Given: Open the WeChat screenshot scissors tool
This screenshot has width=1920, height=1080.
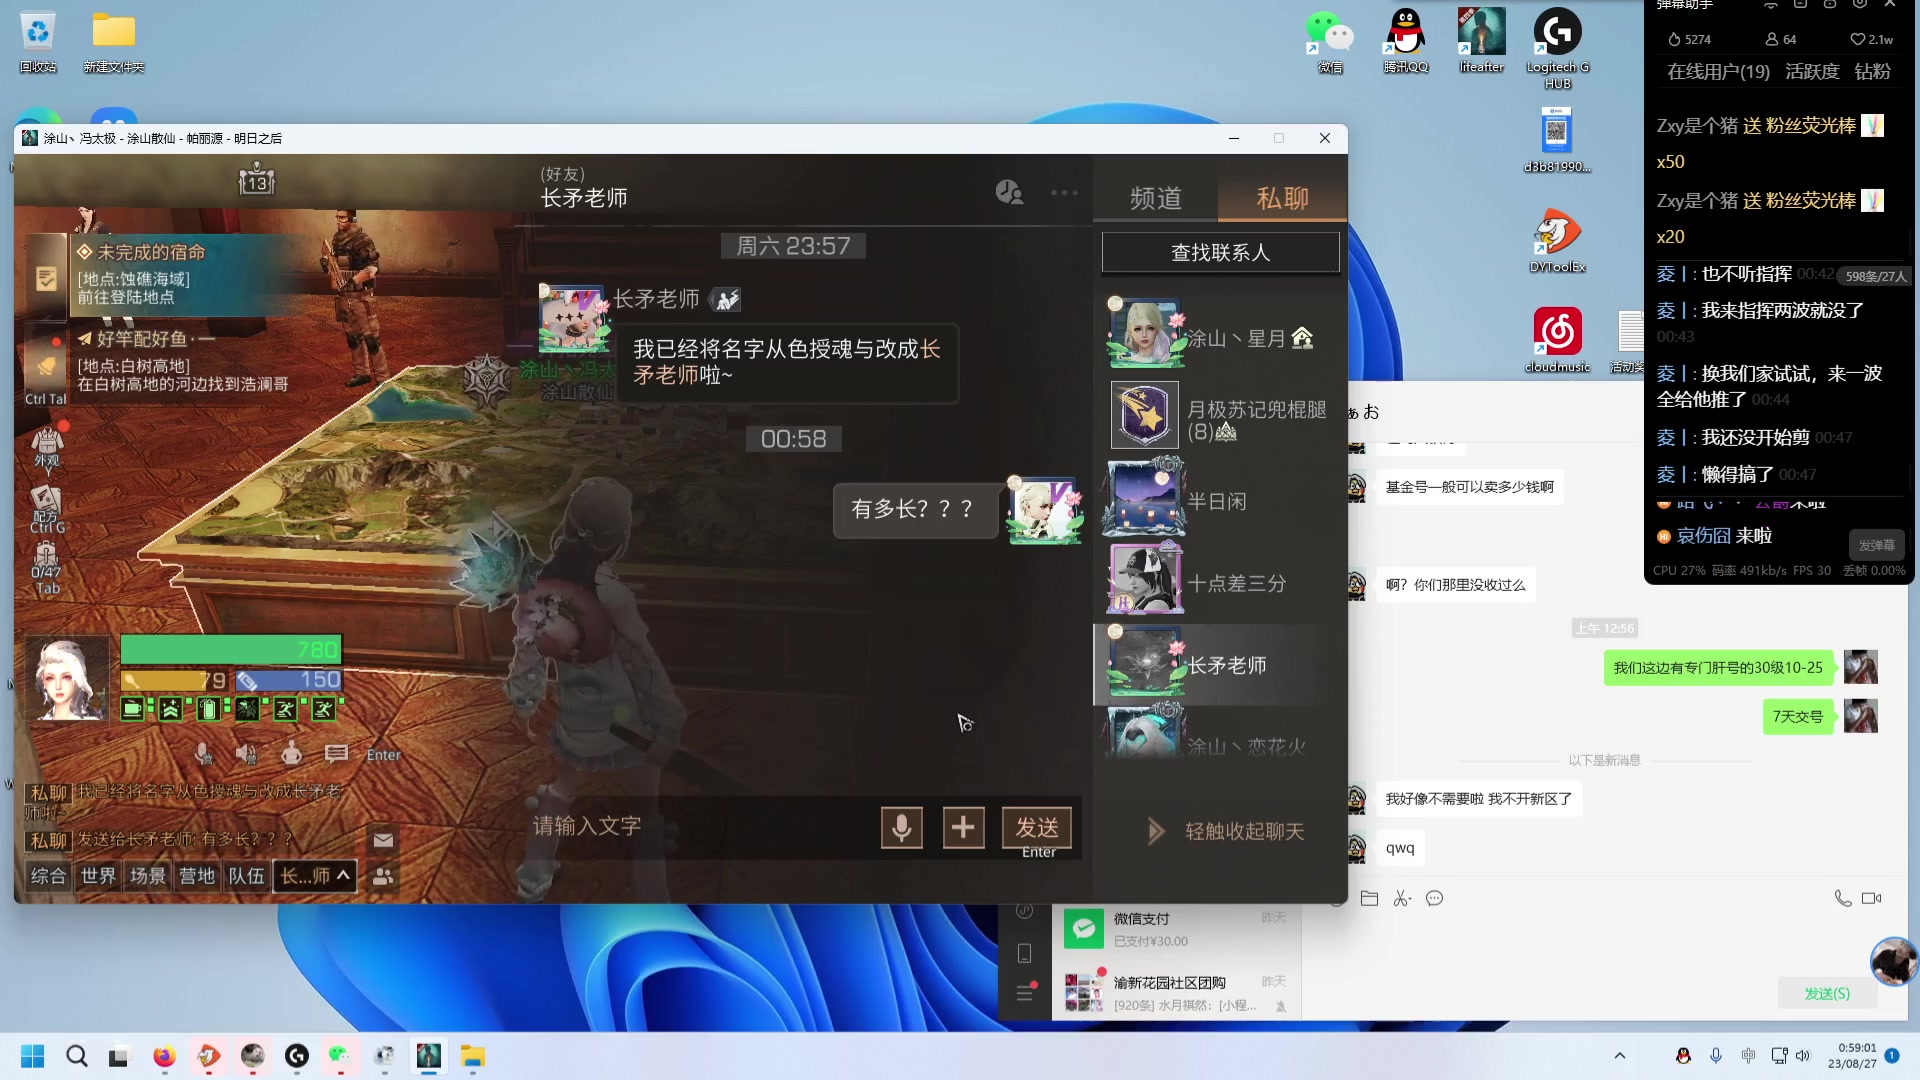Looking at the screenshot, I should coord(1402,898).
